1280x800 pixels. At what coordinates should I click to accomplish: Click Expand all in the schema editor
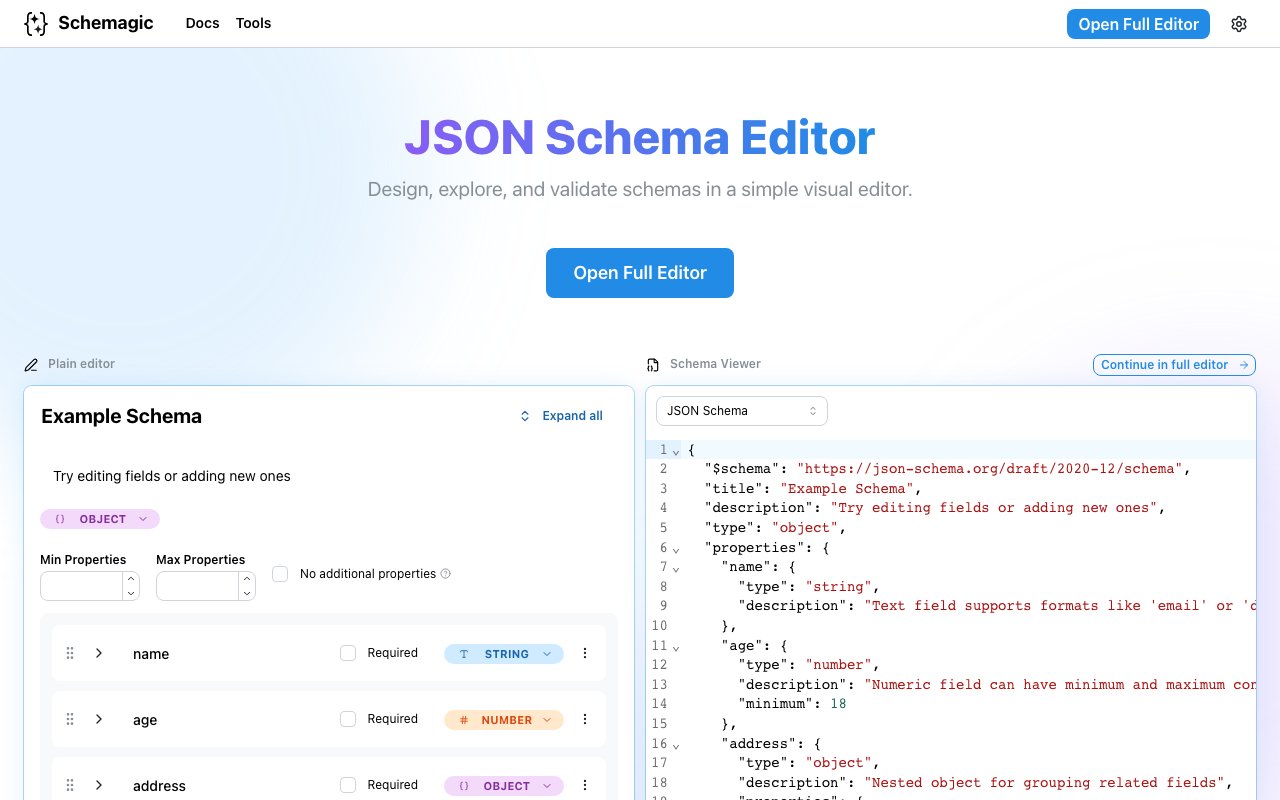click(x=561, y=416)
